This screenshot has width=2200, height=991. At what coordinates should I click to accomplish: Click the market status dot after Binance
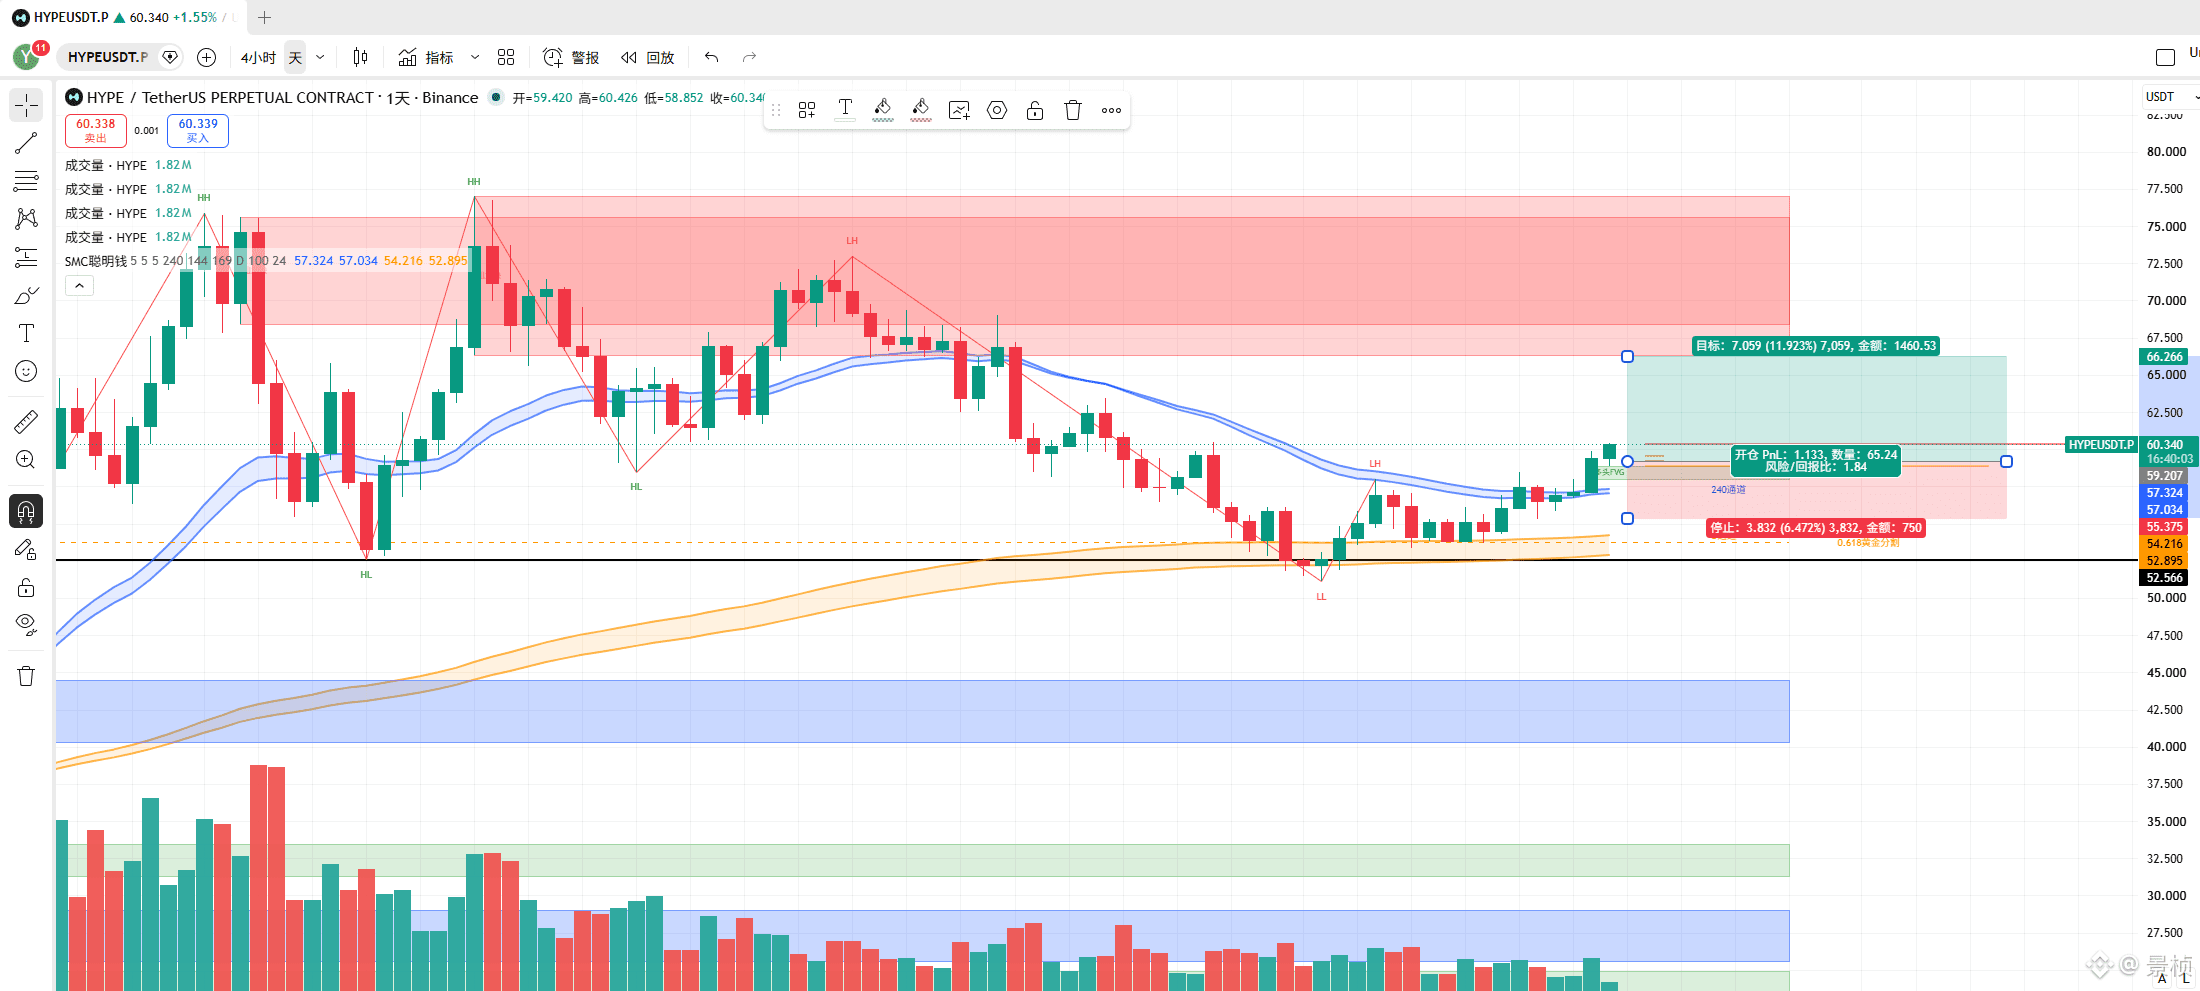pyautogui.click(x=495, y=97)
